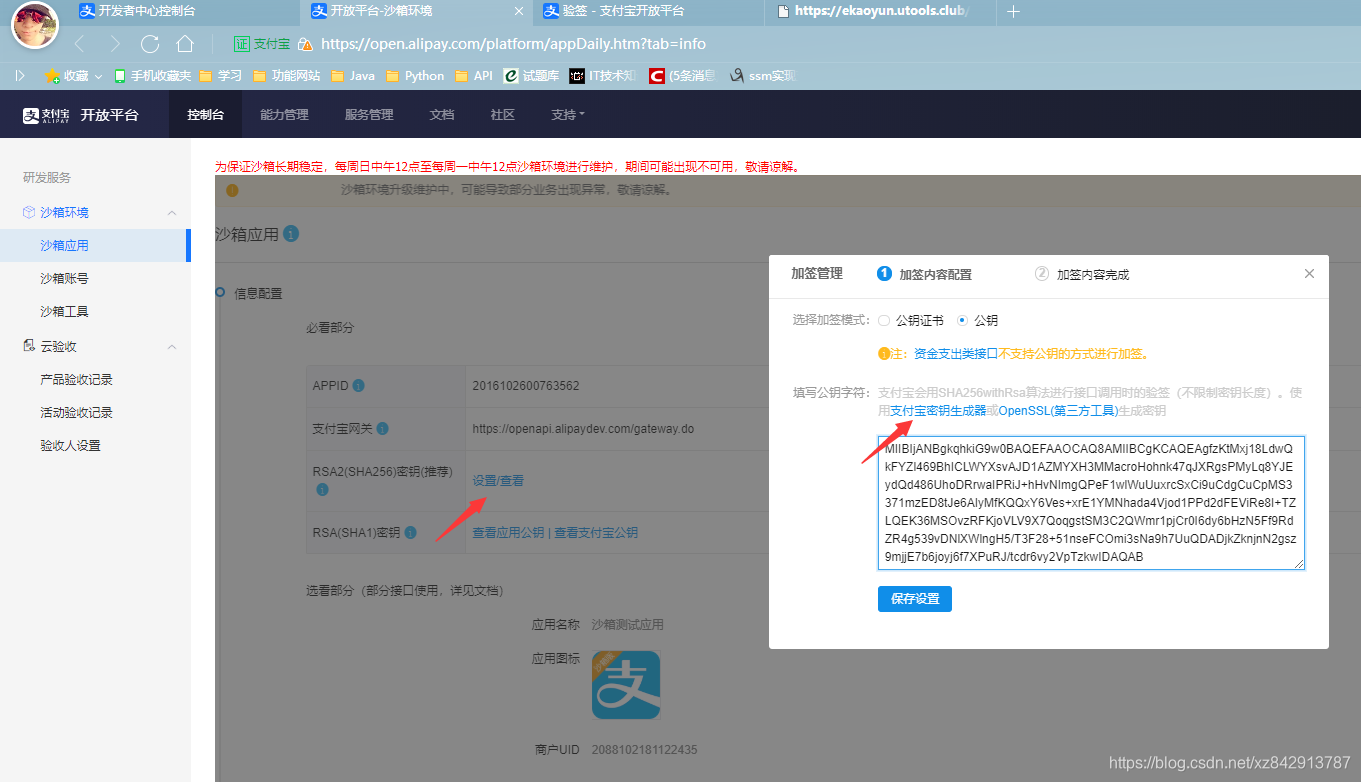Click the 资金支出类接口 link in the note

pos(956,354)
